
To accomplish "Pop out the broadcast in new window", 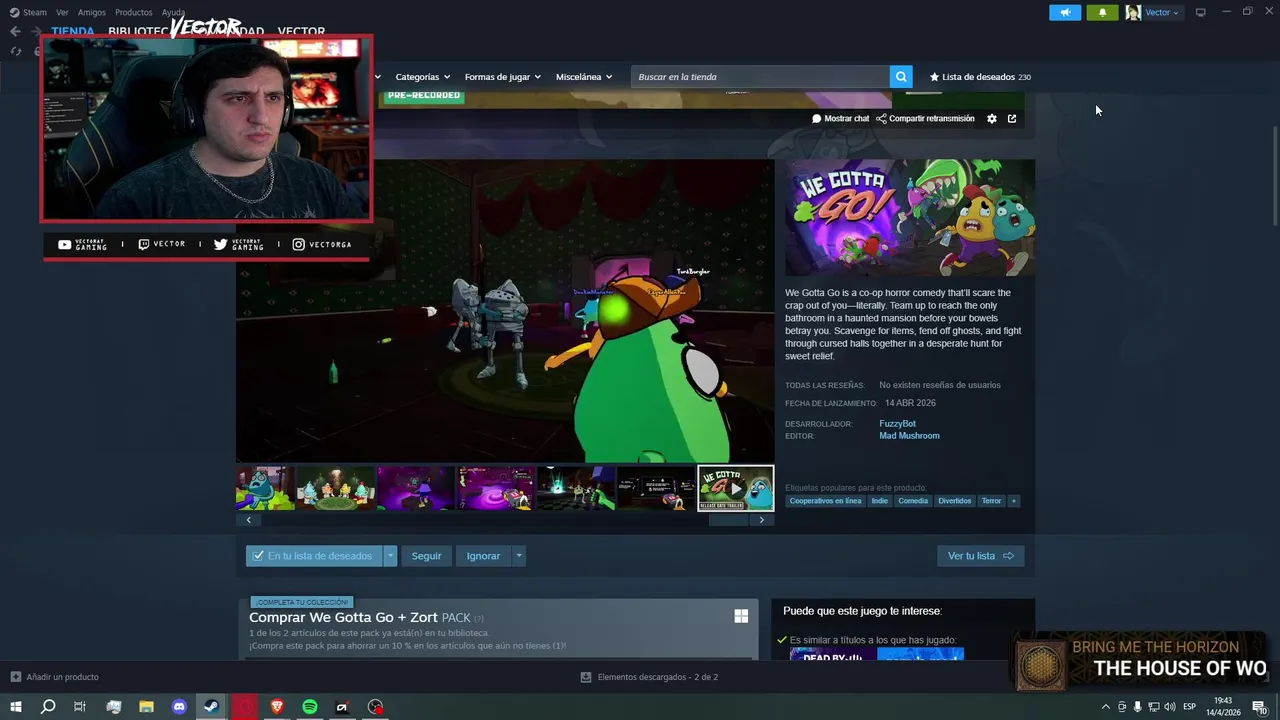I will pos(1012,119).
